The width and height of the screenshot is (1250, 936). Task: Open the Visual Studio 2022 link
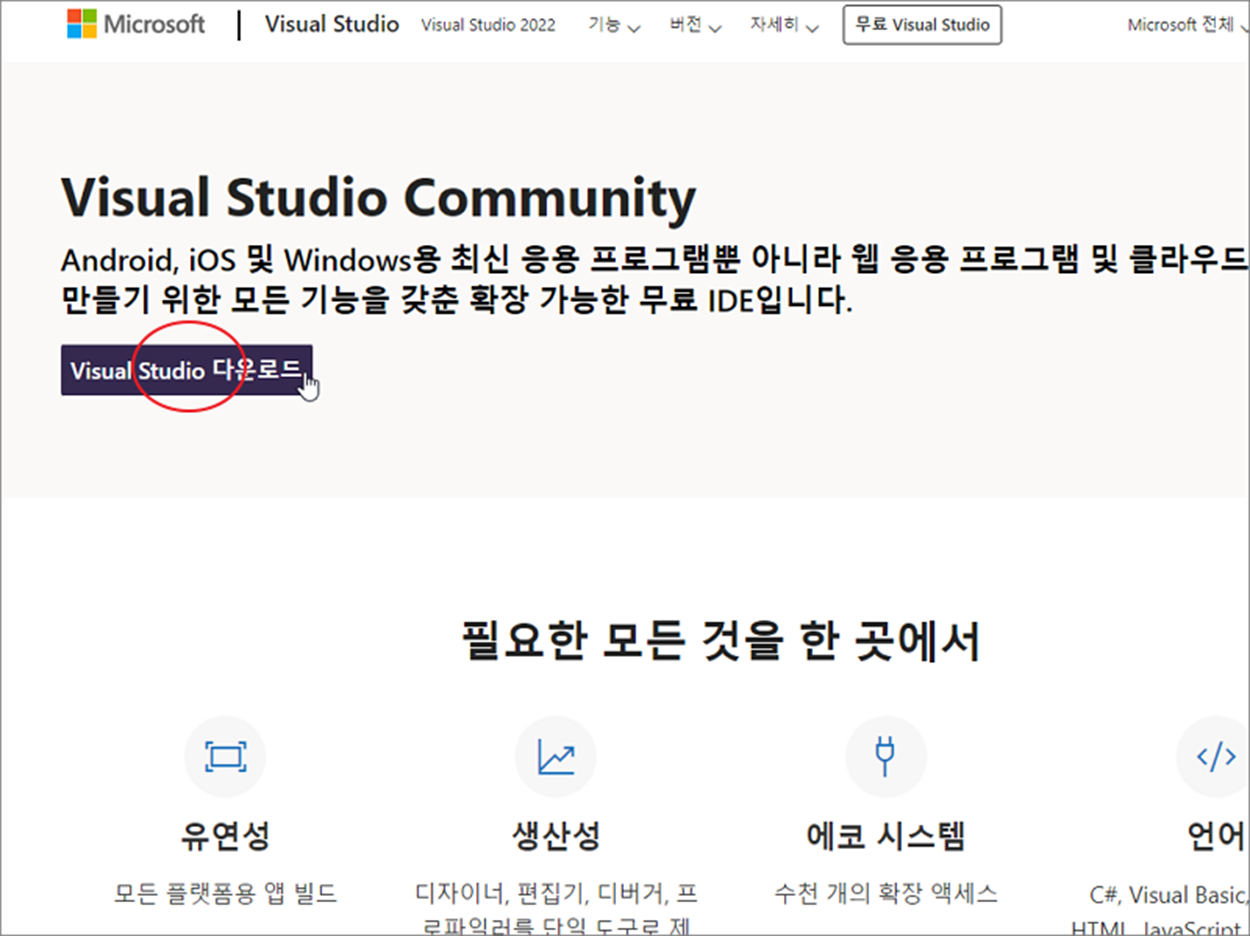pos(488,25)
